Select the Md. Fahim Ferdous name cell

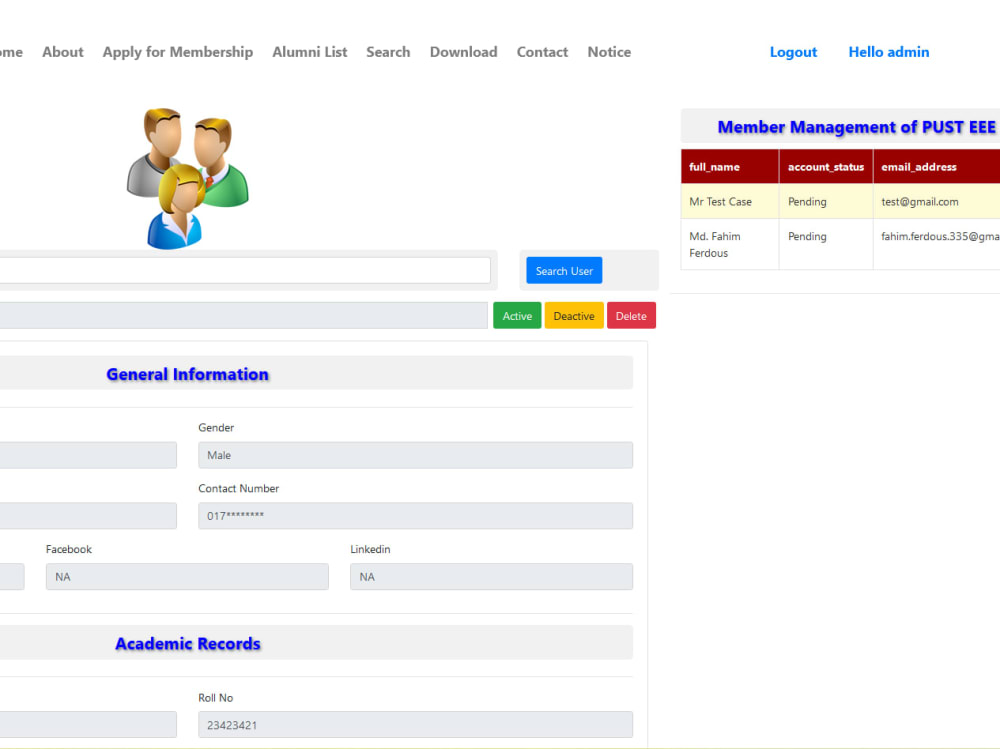(x=730, y=244)
